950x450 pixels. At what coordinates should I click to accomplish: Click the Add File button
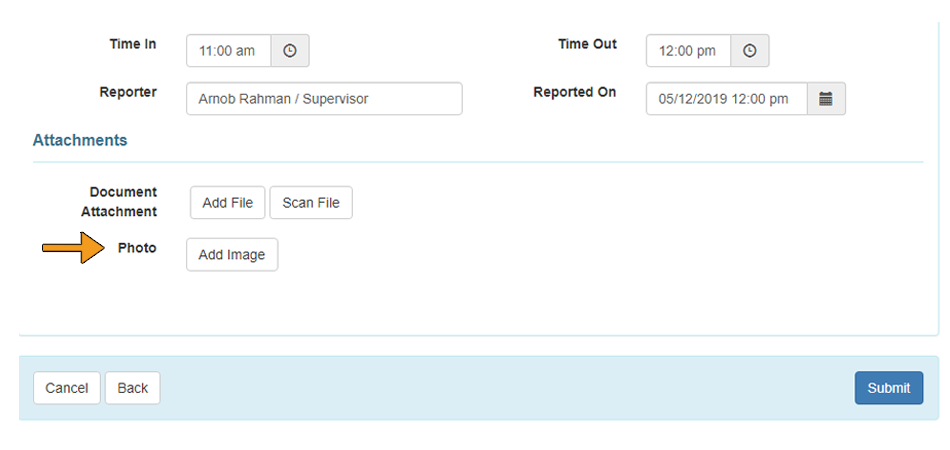click(x=227, y=202)
